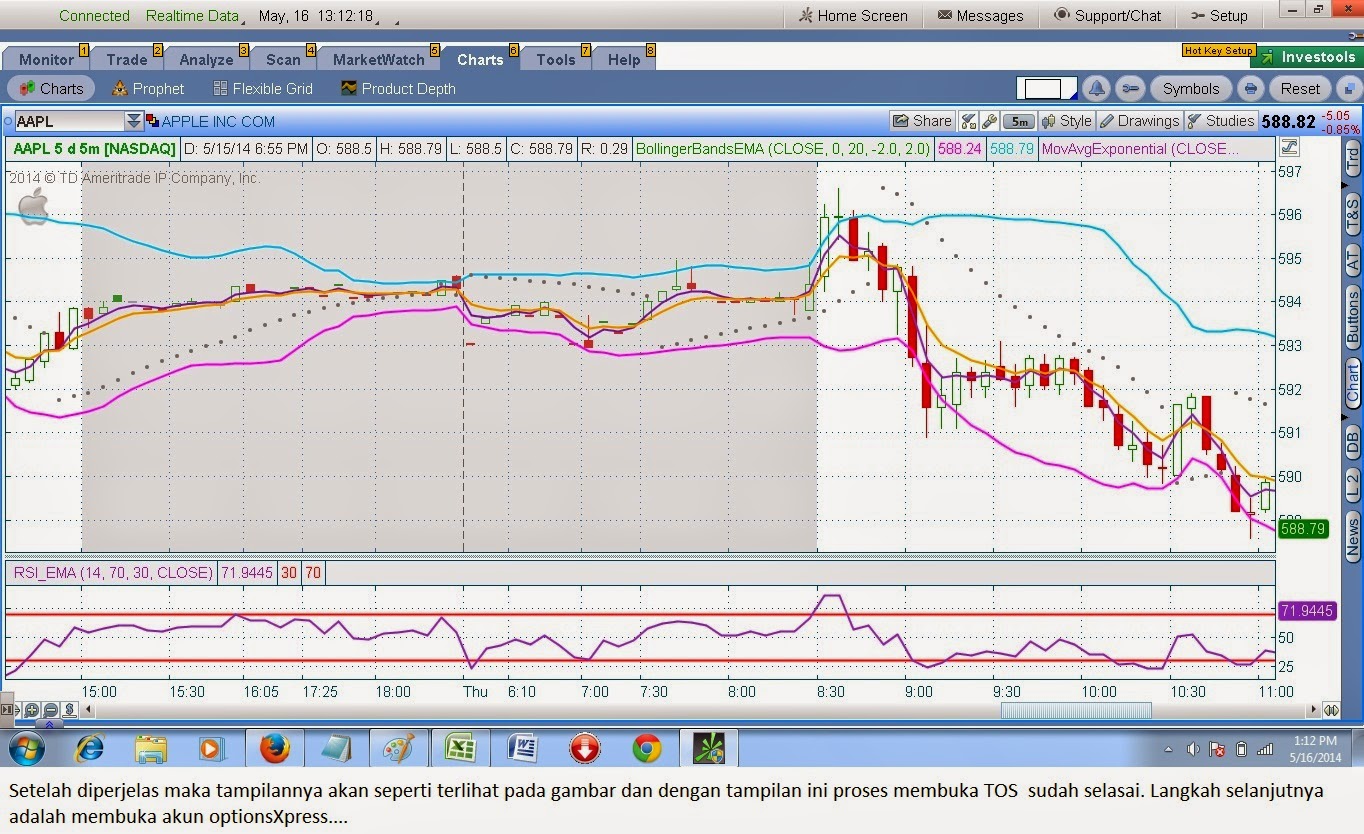Open the 5m timeframe selector
The image size is (1364, 834).
(x=1018, y=121)
